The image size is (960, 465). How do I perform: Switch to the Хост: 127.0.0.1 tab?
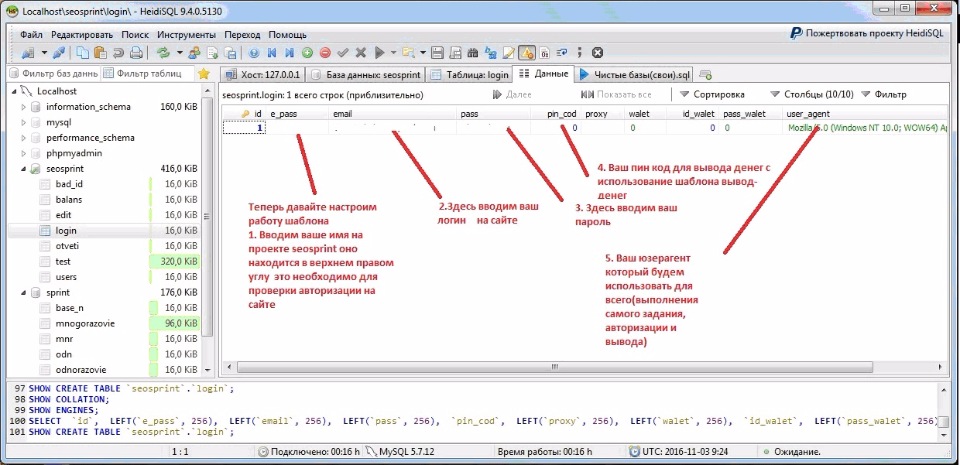[x=263, y=75]
